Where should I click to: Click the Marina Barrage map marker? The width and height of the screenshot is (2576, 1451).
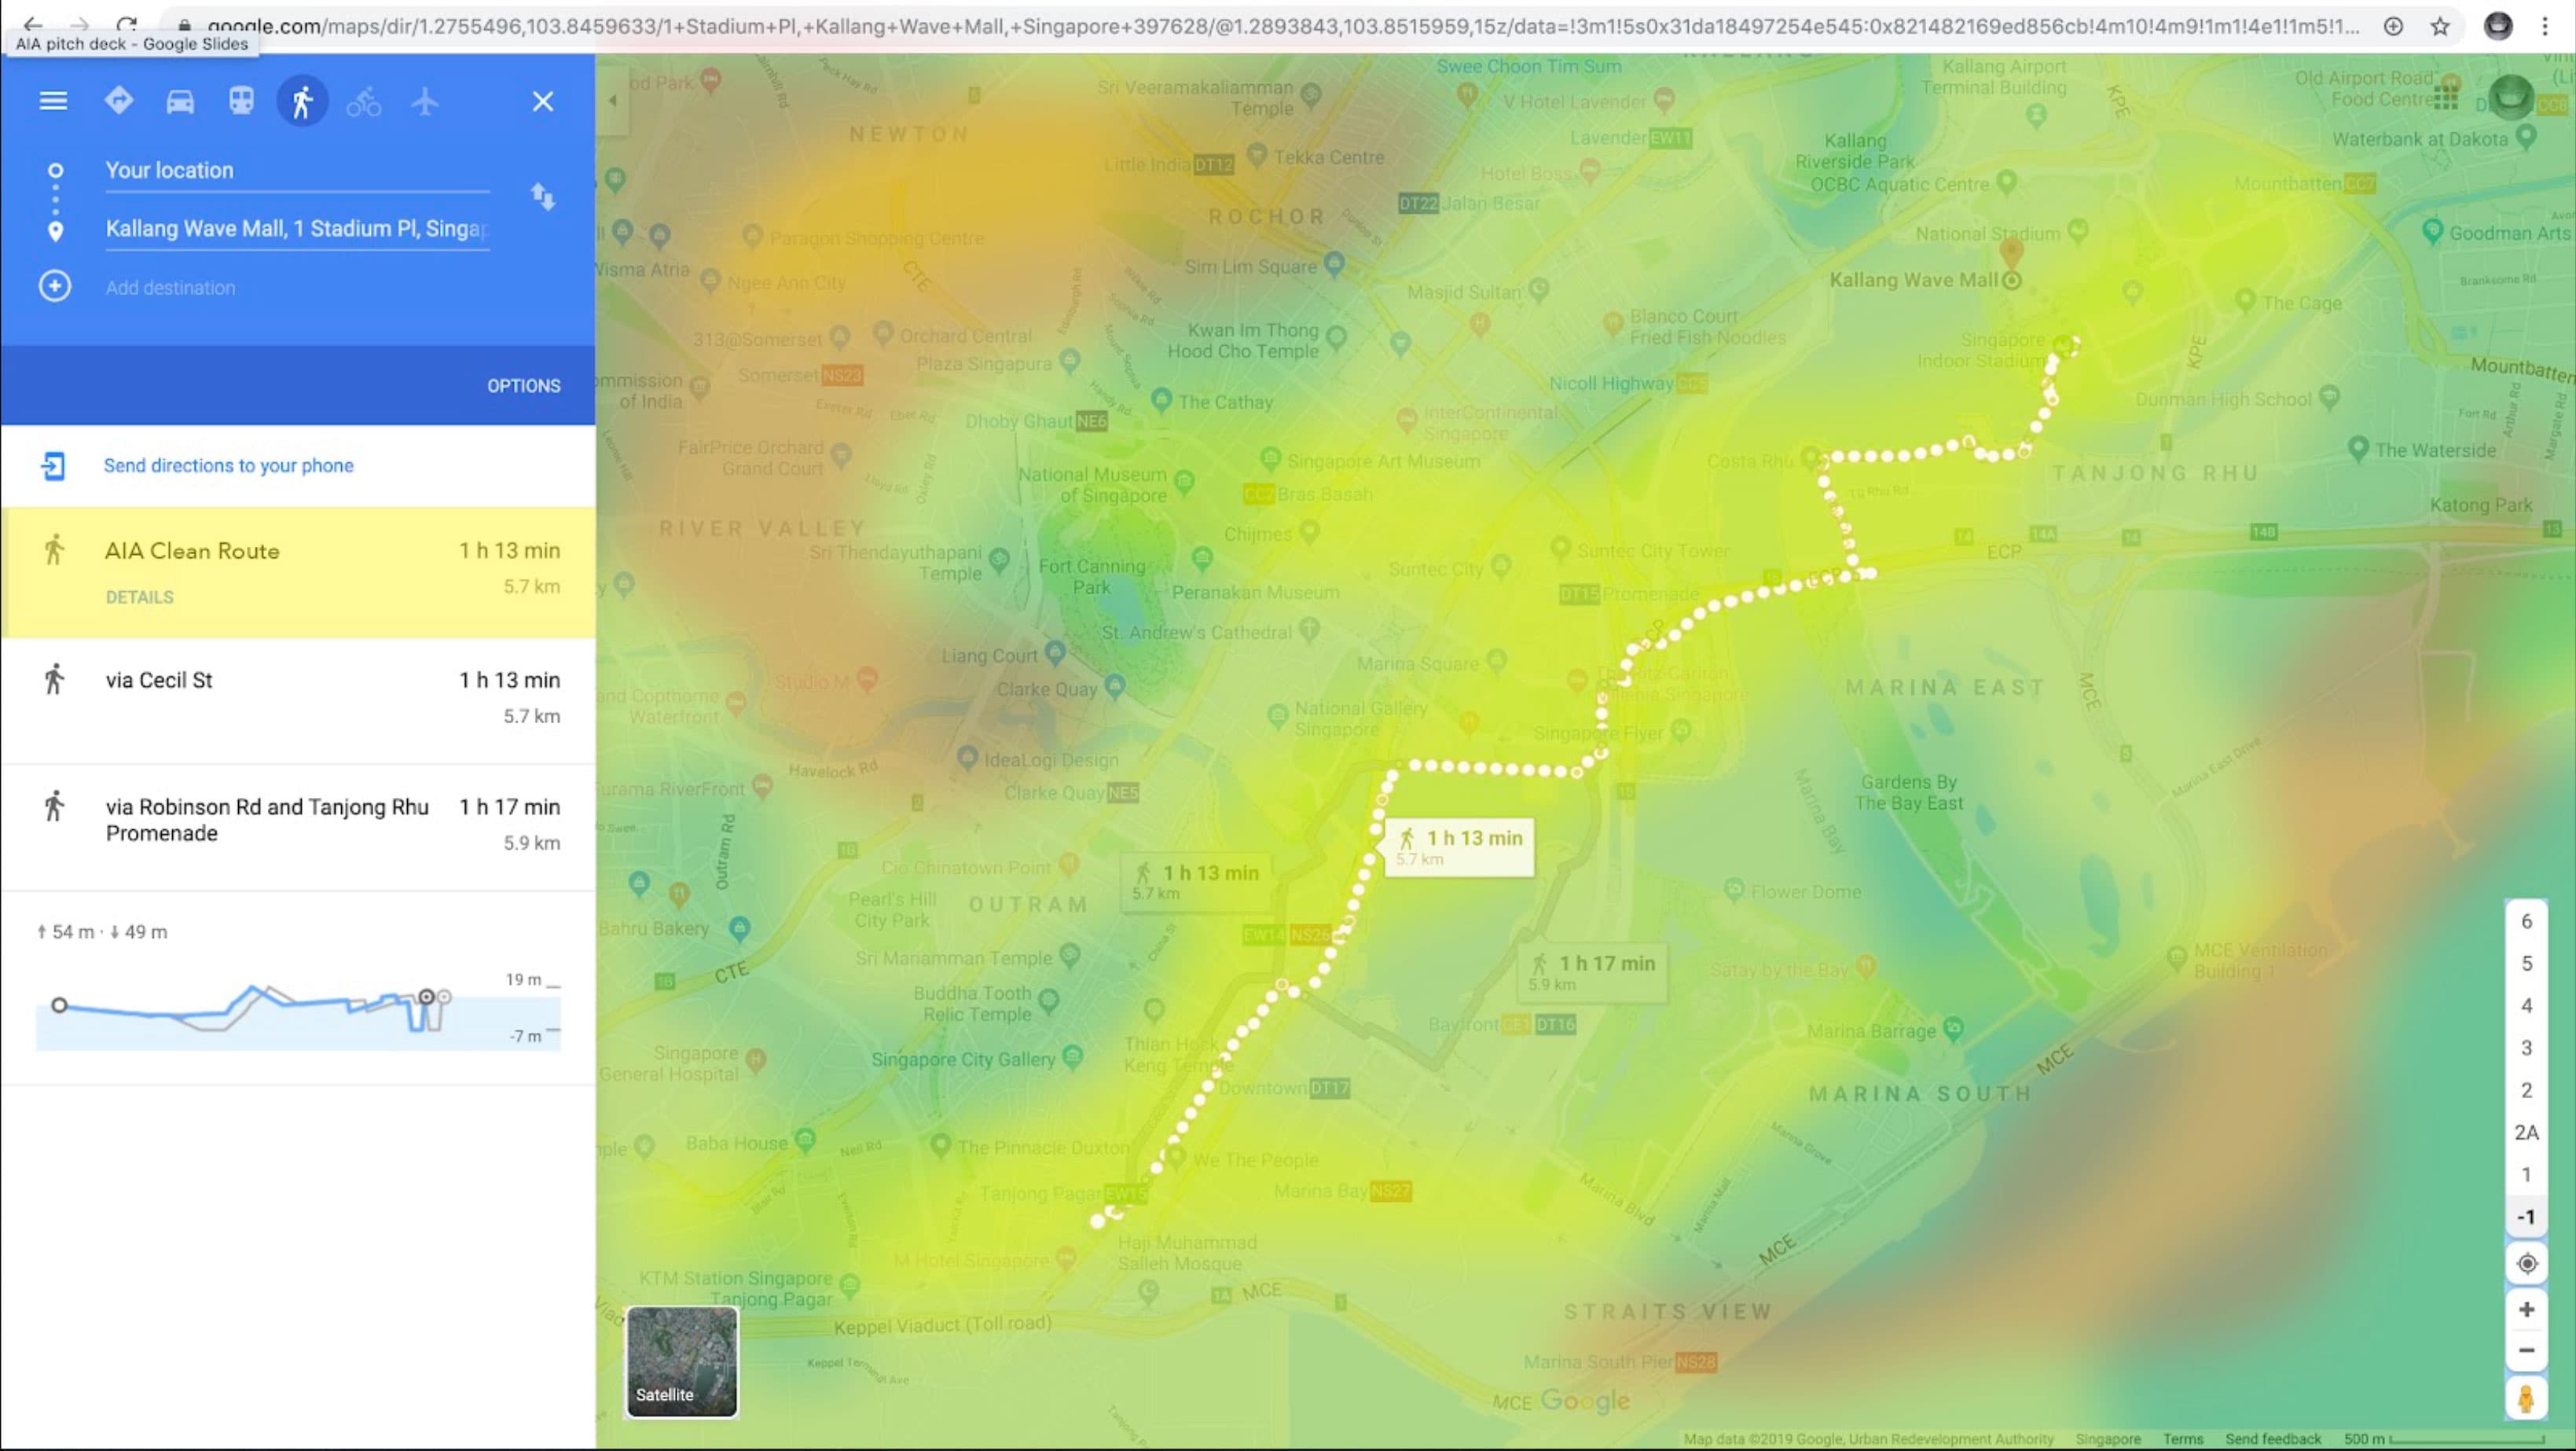tap(1954, 1028)
